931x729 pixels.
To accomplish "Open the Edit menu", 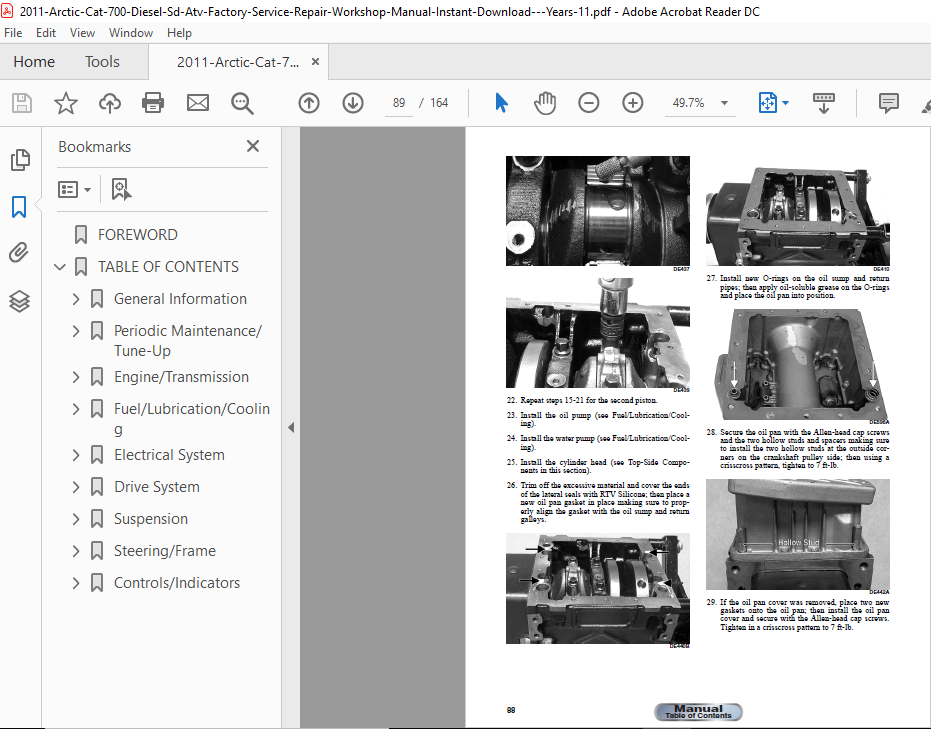I will pyautogui.click(x=46, y=33).
